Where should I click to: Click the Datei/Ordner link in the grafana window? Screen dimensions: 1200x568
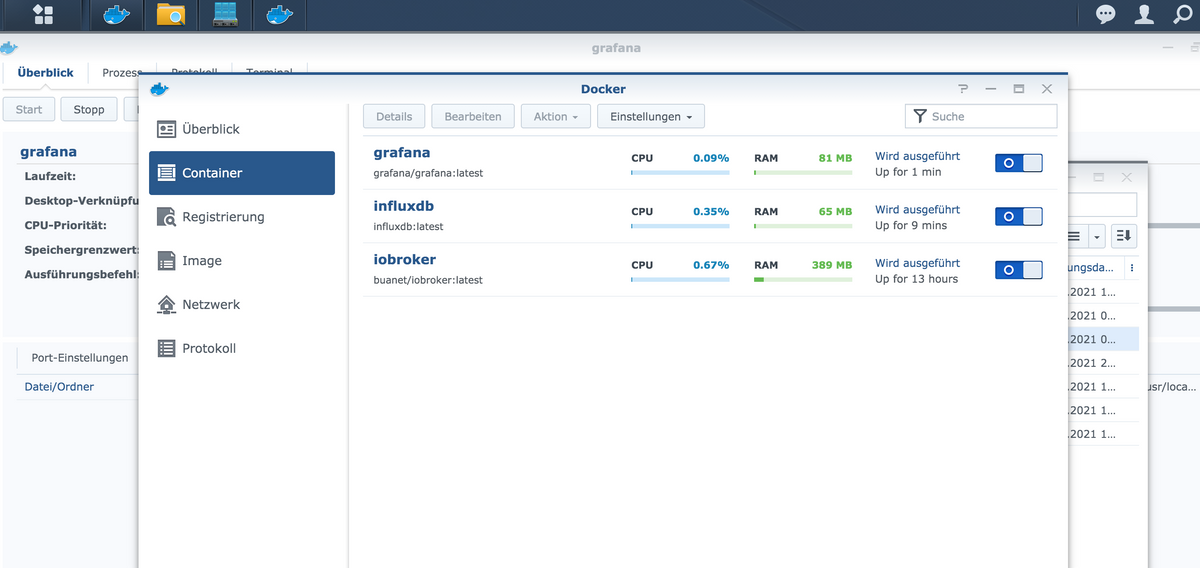pos(59,386)
